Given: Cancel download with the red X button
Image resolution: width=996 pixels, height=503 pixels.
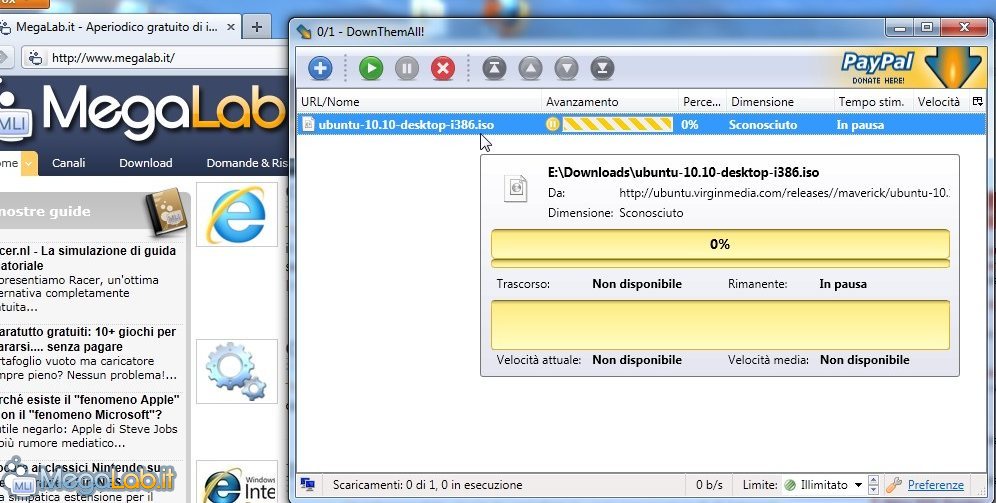Looking at the screenshot, I should (x=442, y=68).
